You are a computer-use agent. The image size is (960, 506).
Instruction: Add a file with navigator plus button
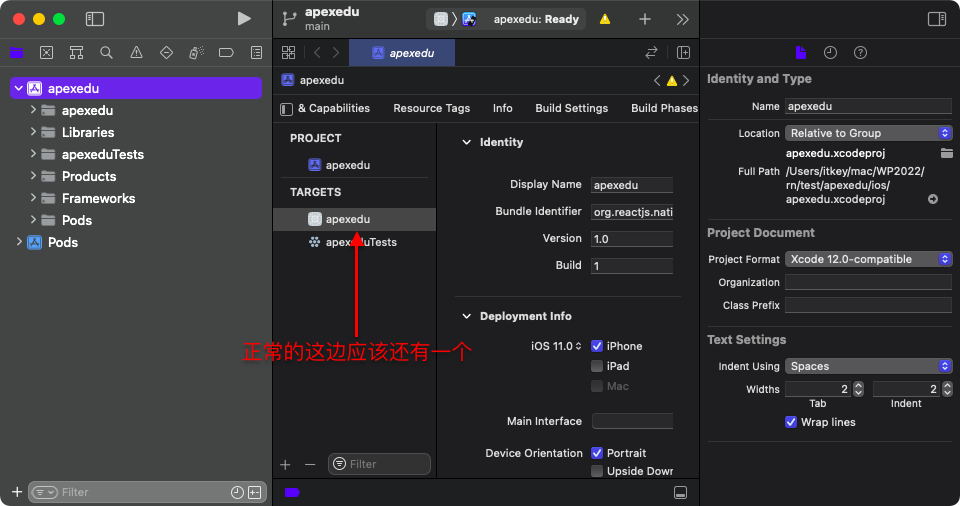[17, 492]
